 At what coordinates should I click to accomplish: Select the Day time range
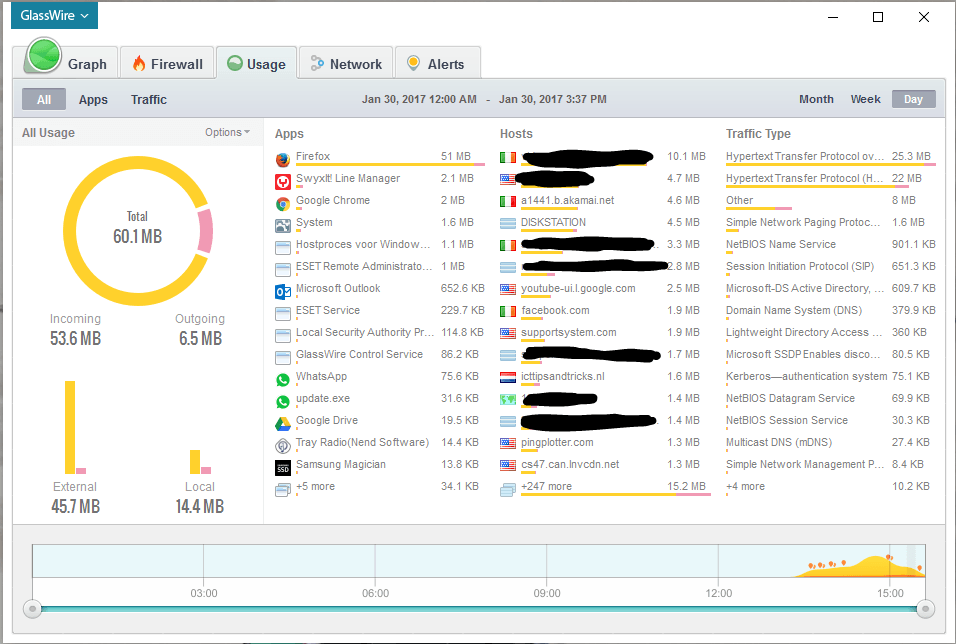click(913, 99)
